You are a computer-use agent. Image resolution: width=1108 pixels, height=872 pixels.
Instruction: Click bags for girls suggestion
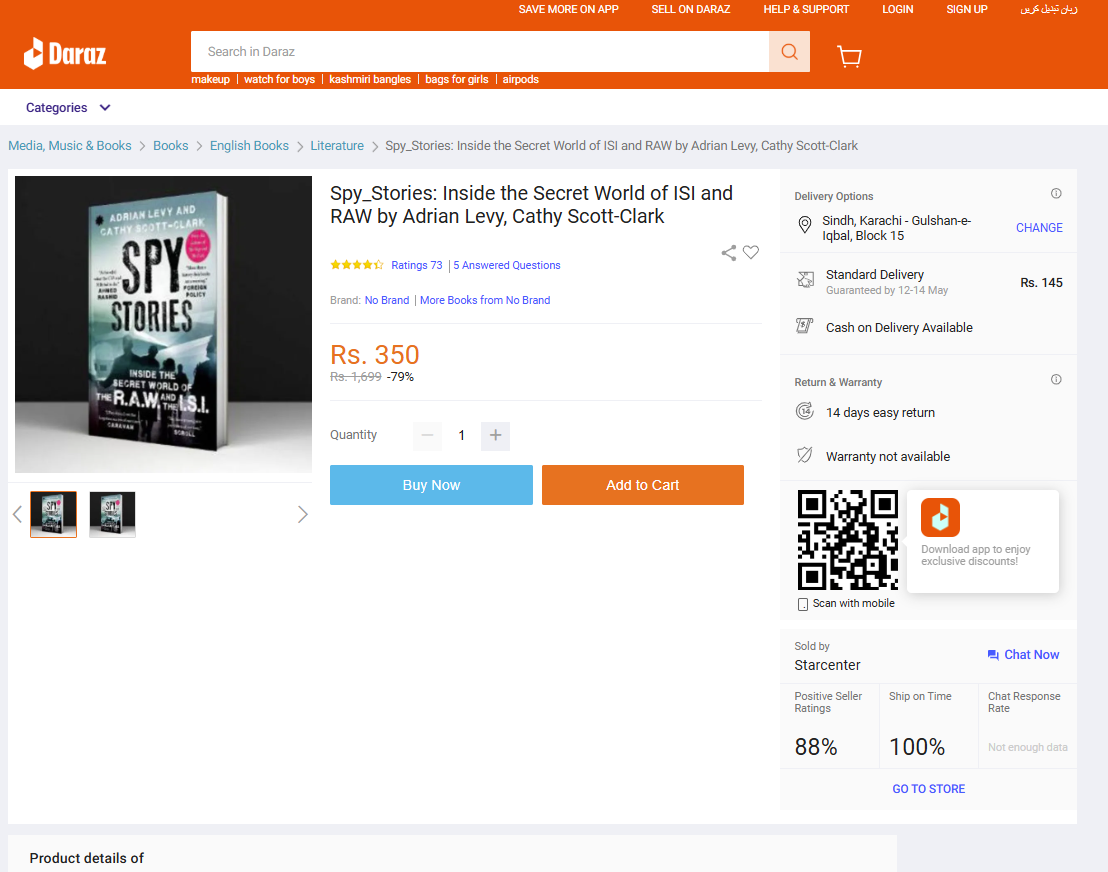456,79
